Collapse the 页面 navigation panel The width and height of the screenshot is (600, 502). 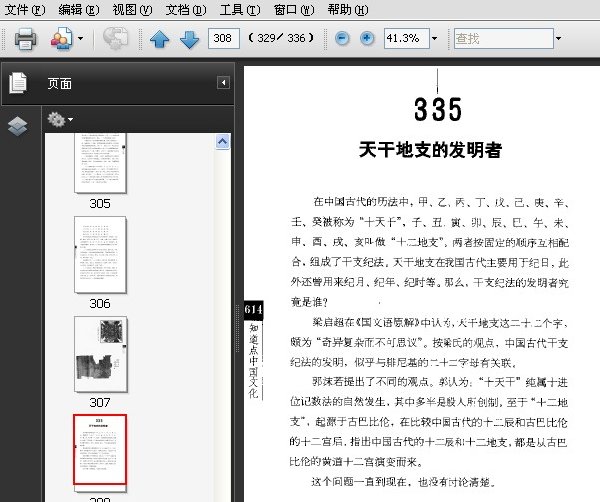223,83
